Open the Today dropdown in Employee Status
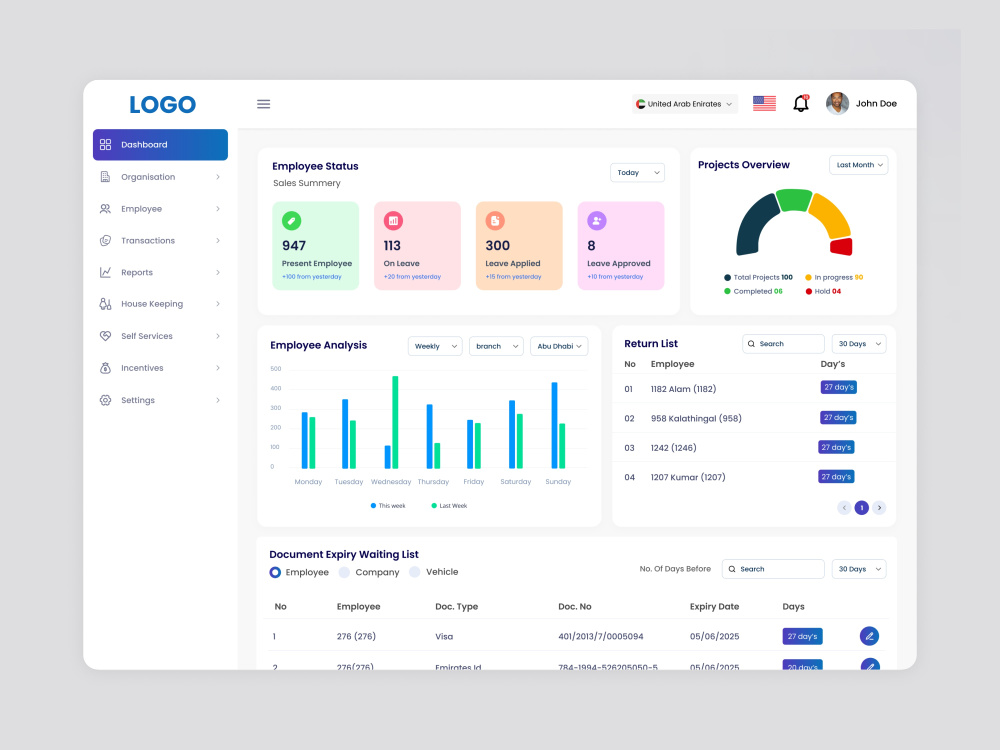Image resolution: width=1000 pixels, height=750 pixels. point(637,173)
